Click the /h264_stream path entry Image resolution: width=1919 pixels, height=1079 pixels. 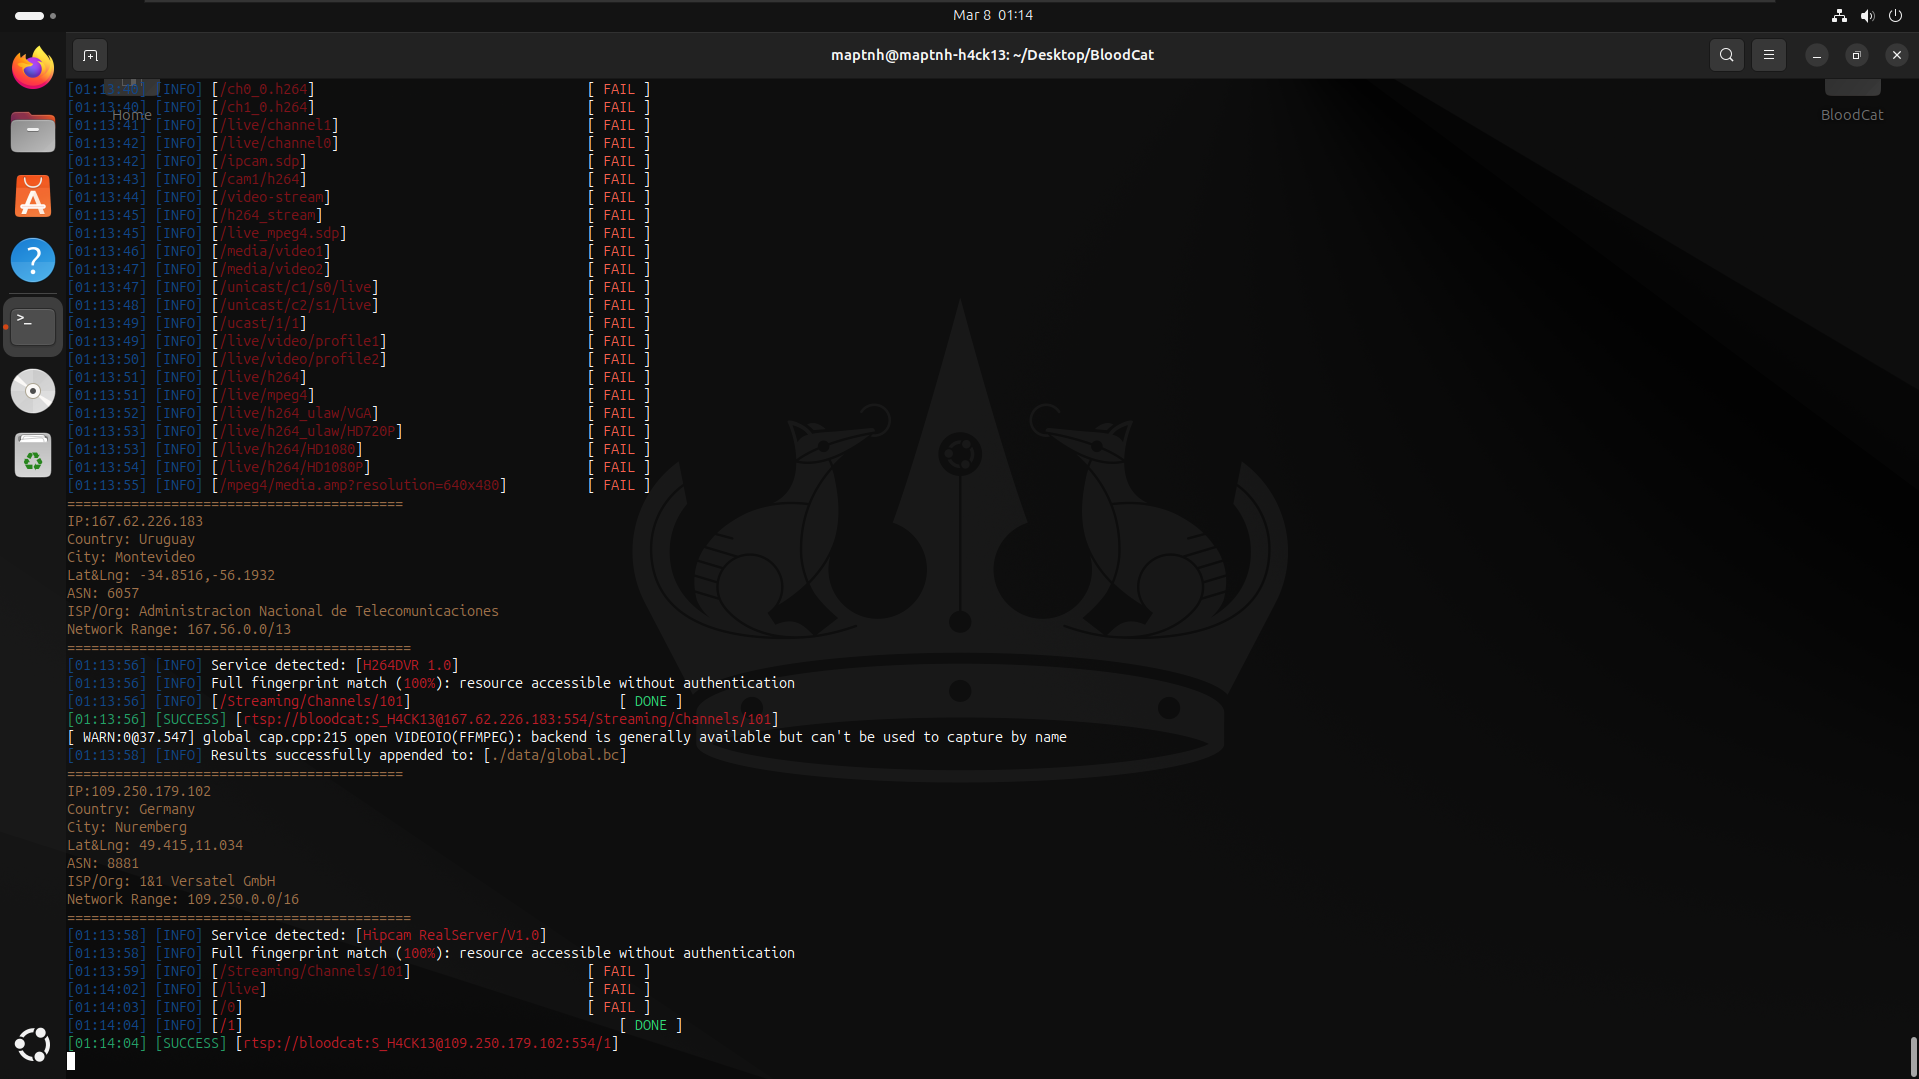267,215
